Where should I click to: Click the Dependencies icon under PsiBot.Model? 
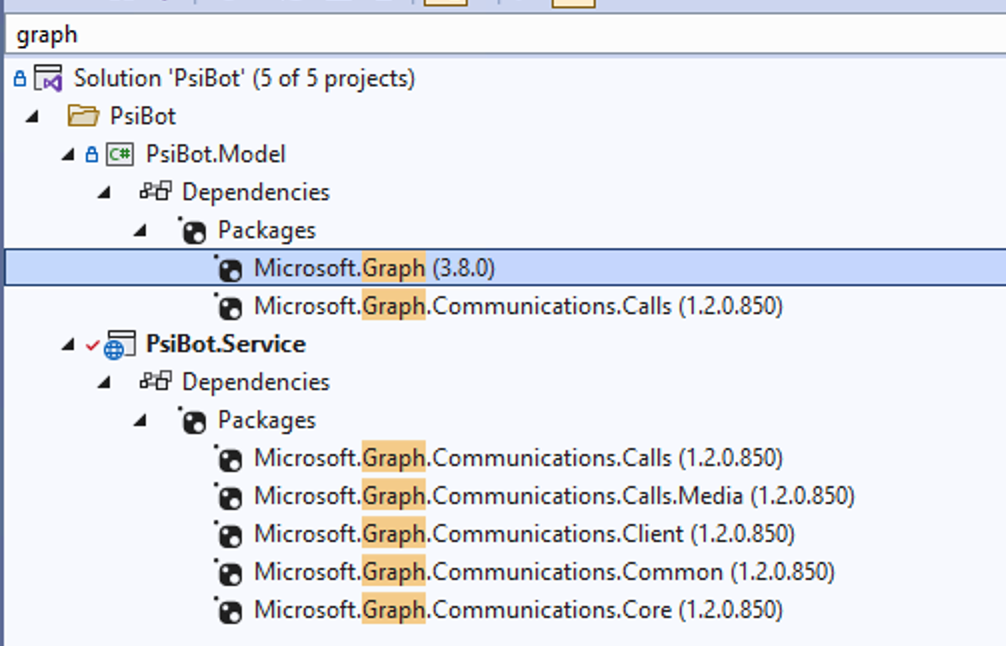click(x=156, y=192)
